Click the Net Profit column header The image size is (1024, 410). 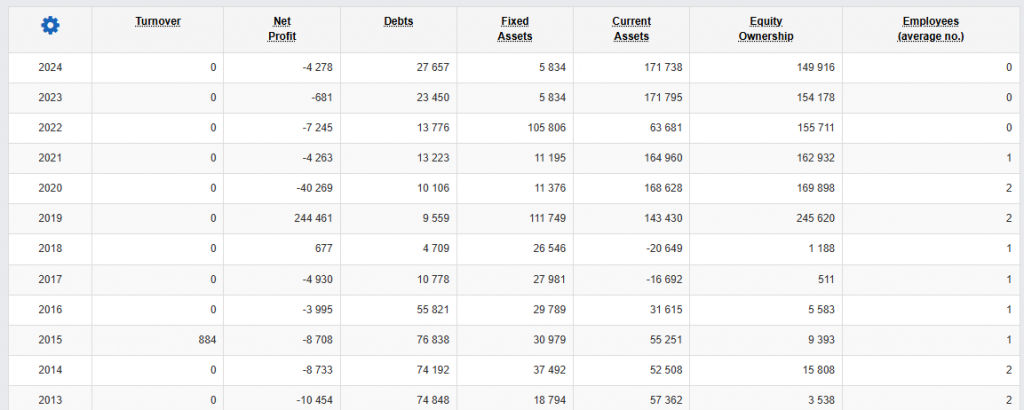click(x=282, y=29)
